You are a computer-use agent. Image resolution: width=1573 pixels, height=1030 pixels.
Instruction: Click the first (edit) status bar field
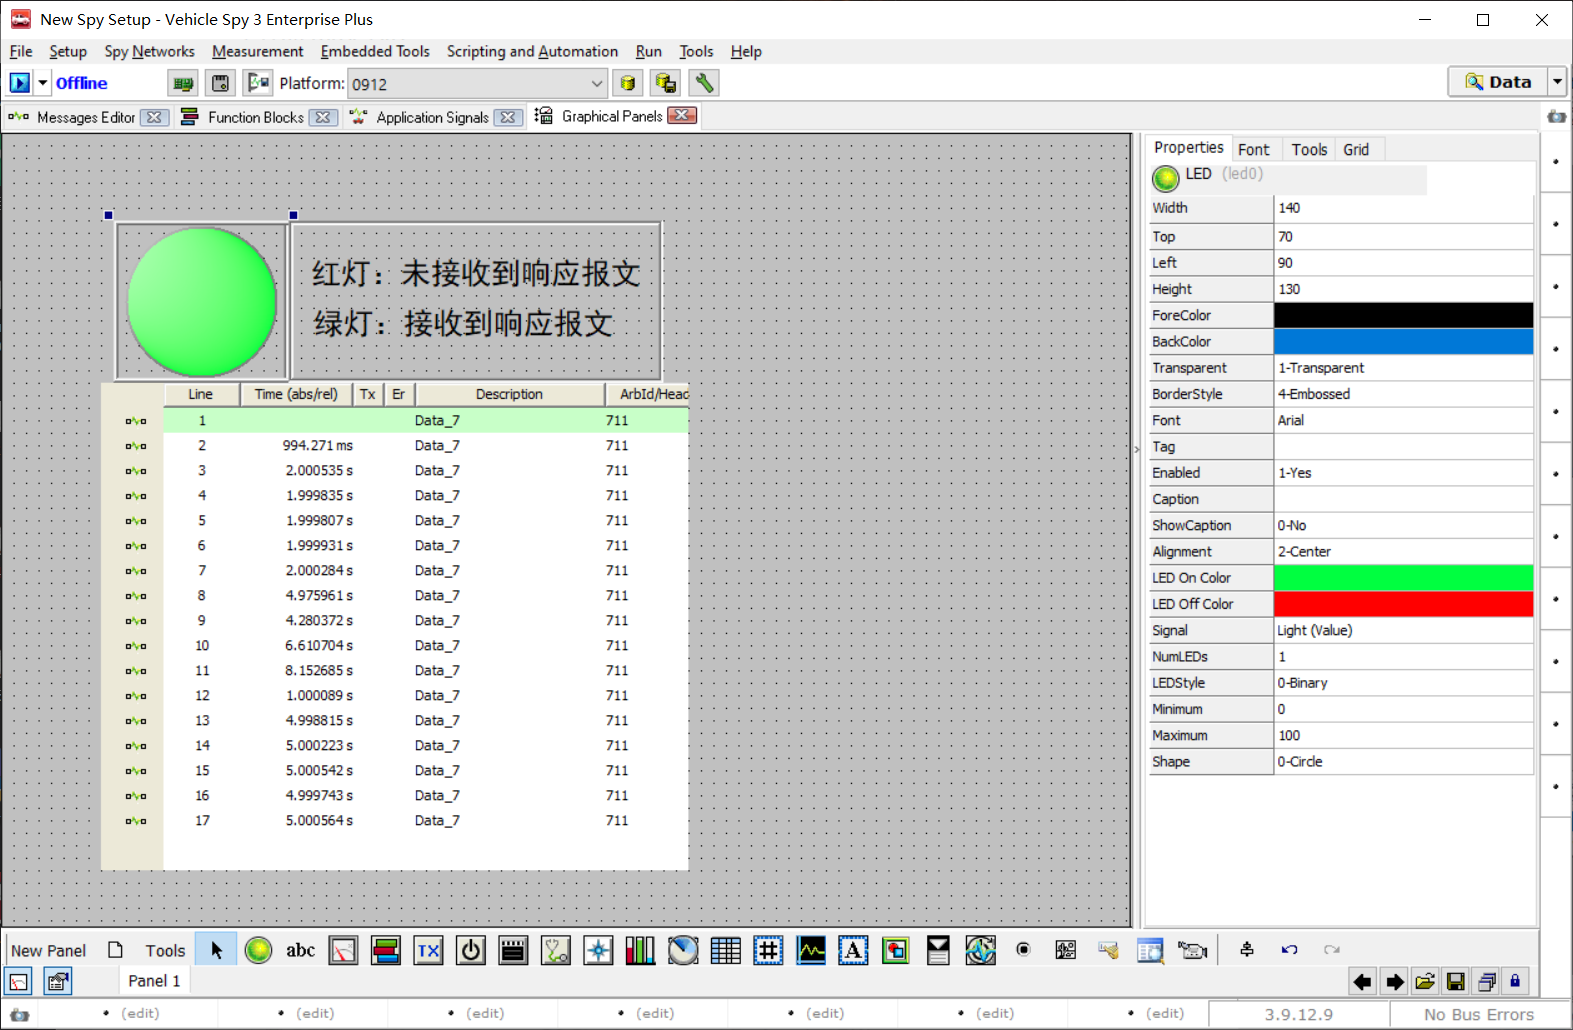pos(140,1013)
